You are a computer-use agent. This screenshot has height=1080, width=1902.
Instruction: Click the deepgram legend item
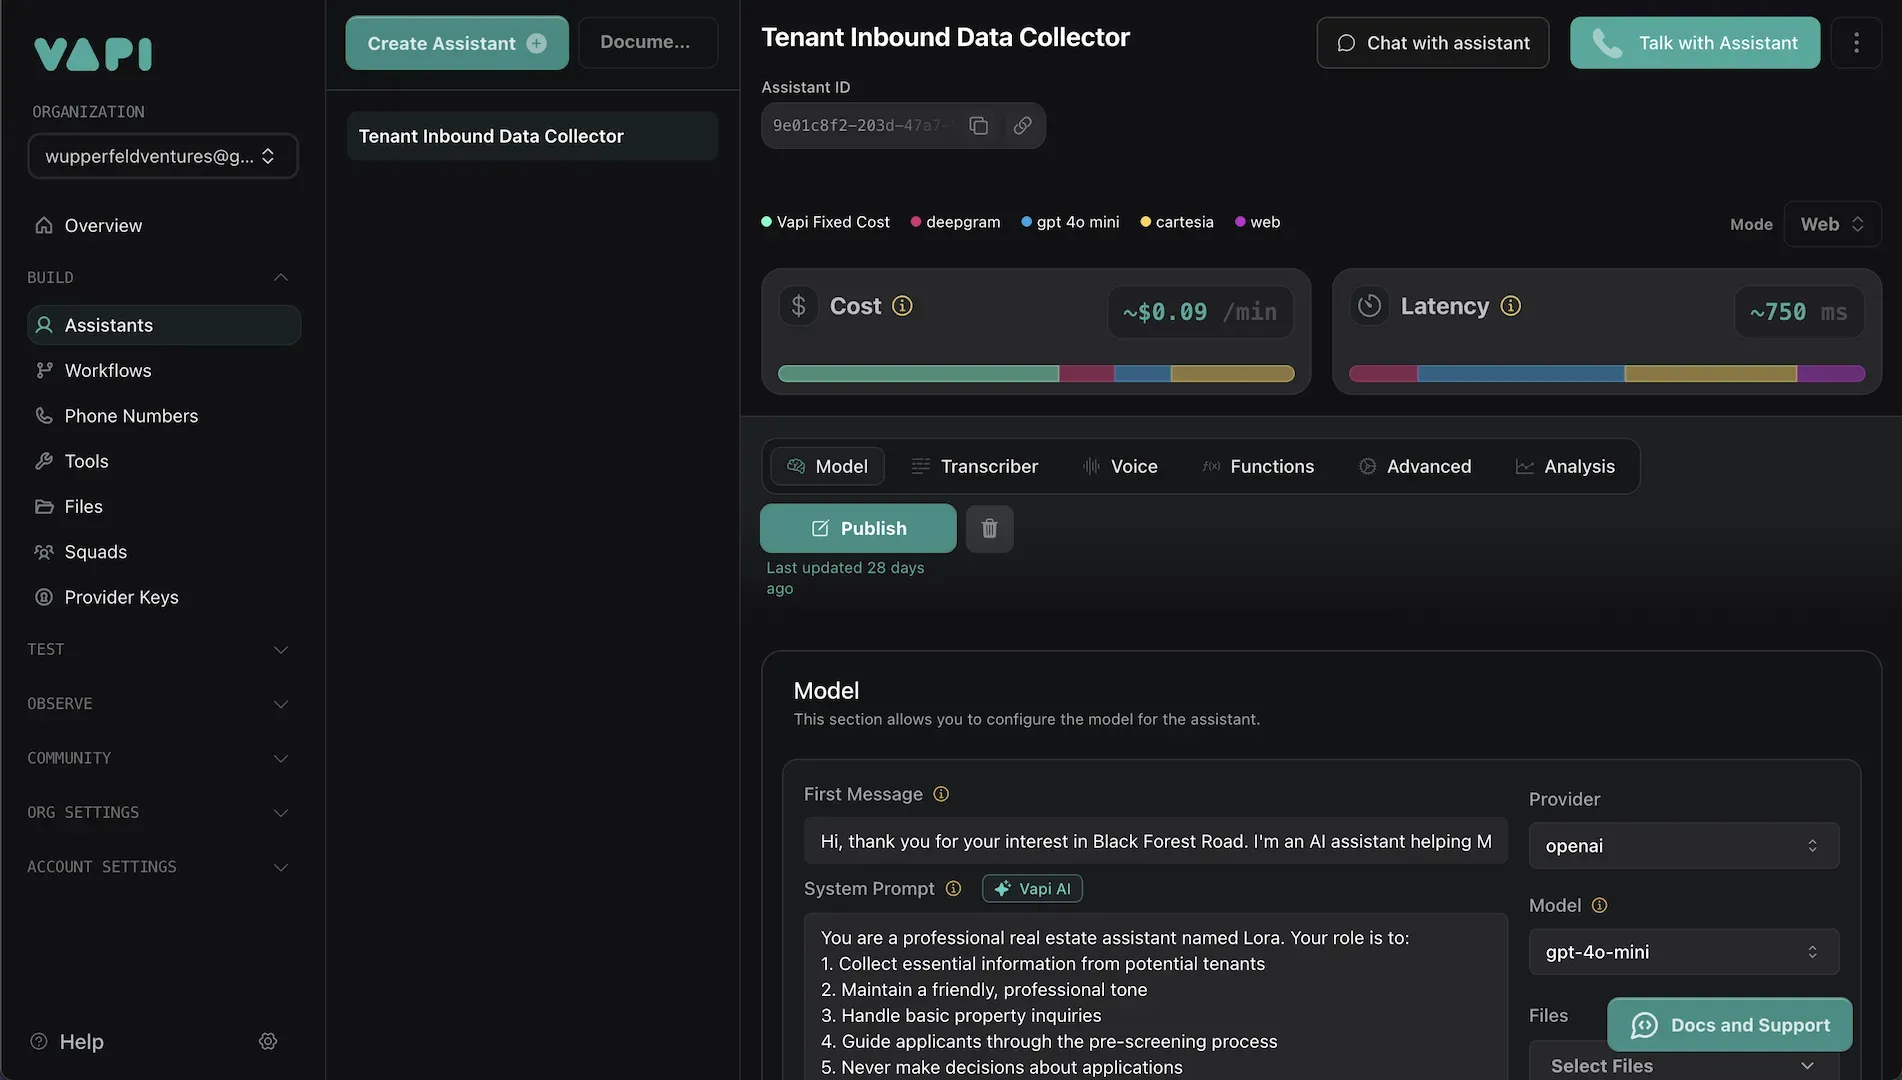(x=955, y=222)
